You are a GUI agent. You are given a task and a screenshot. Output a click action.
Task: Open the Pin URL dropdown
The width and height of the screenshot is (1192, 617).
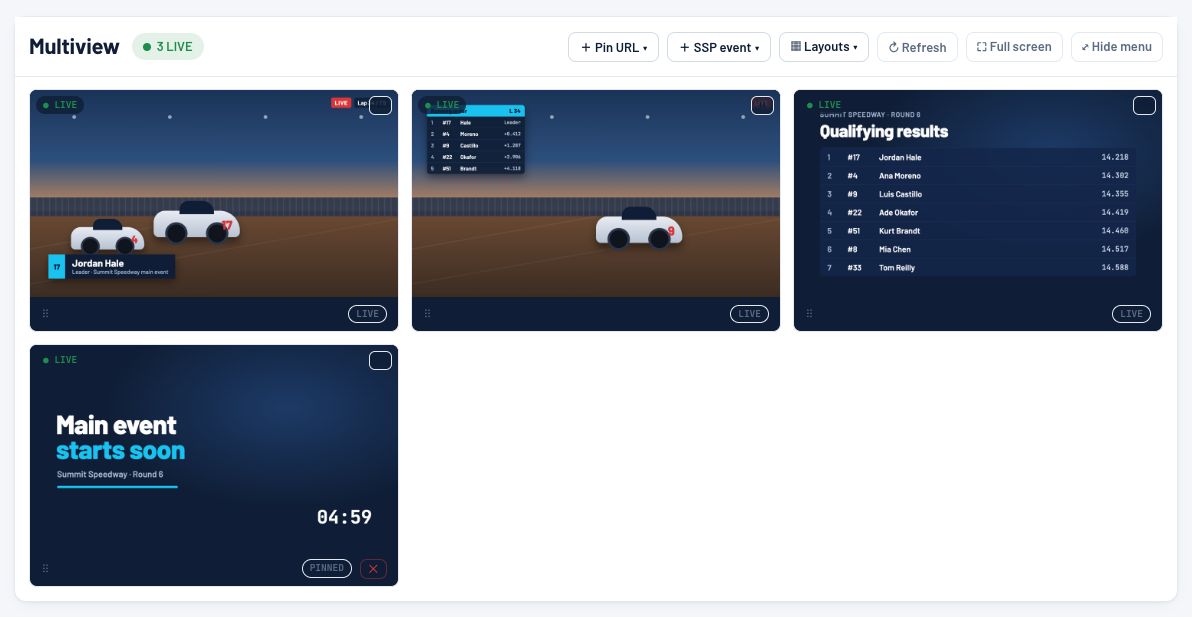613,47
